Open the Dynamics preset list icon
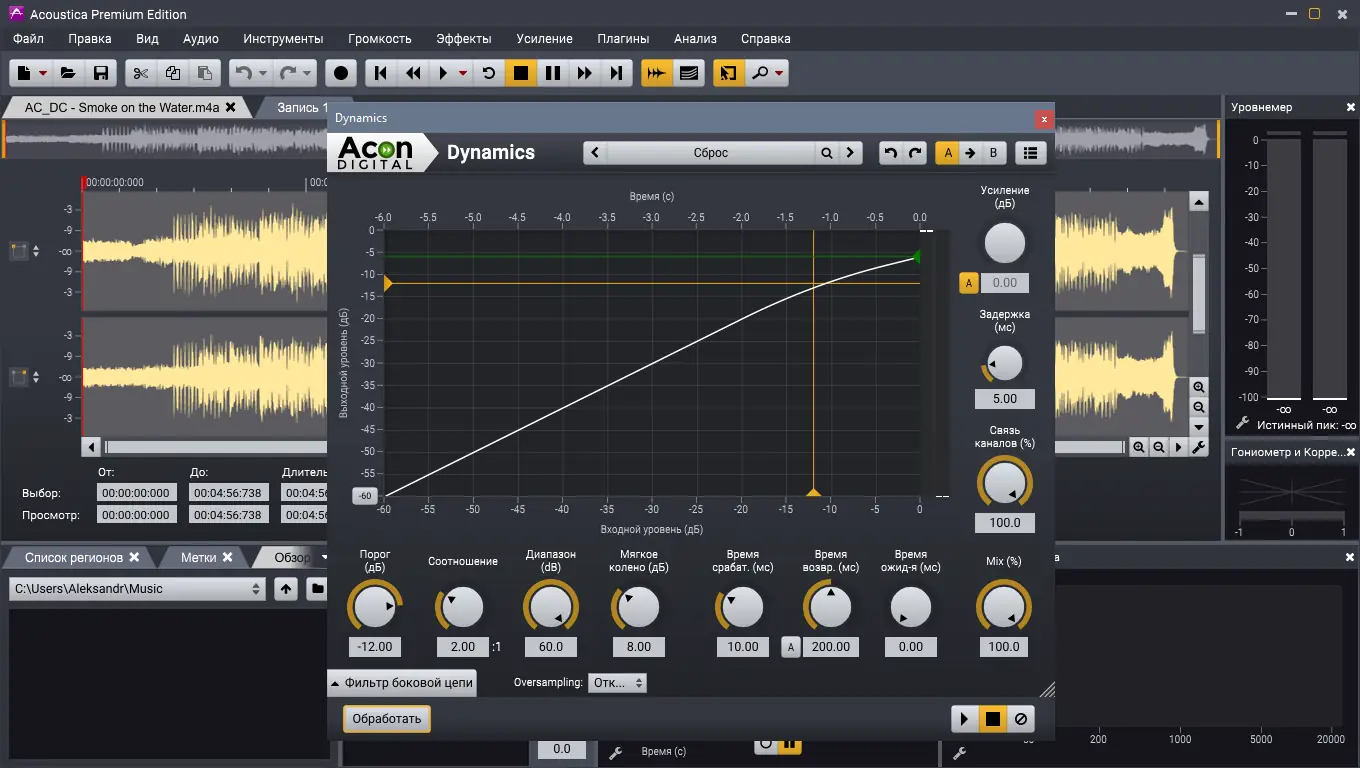Image resolution: width=1360 pixels, height=768 pixels. [x=1030, y=152]
